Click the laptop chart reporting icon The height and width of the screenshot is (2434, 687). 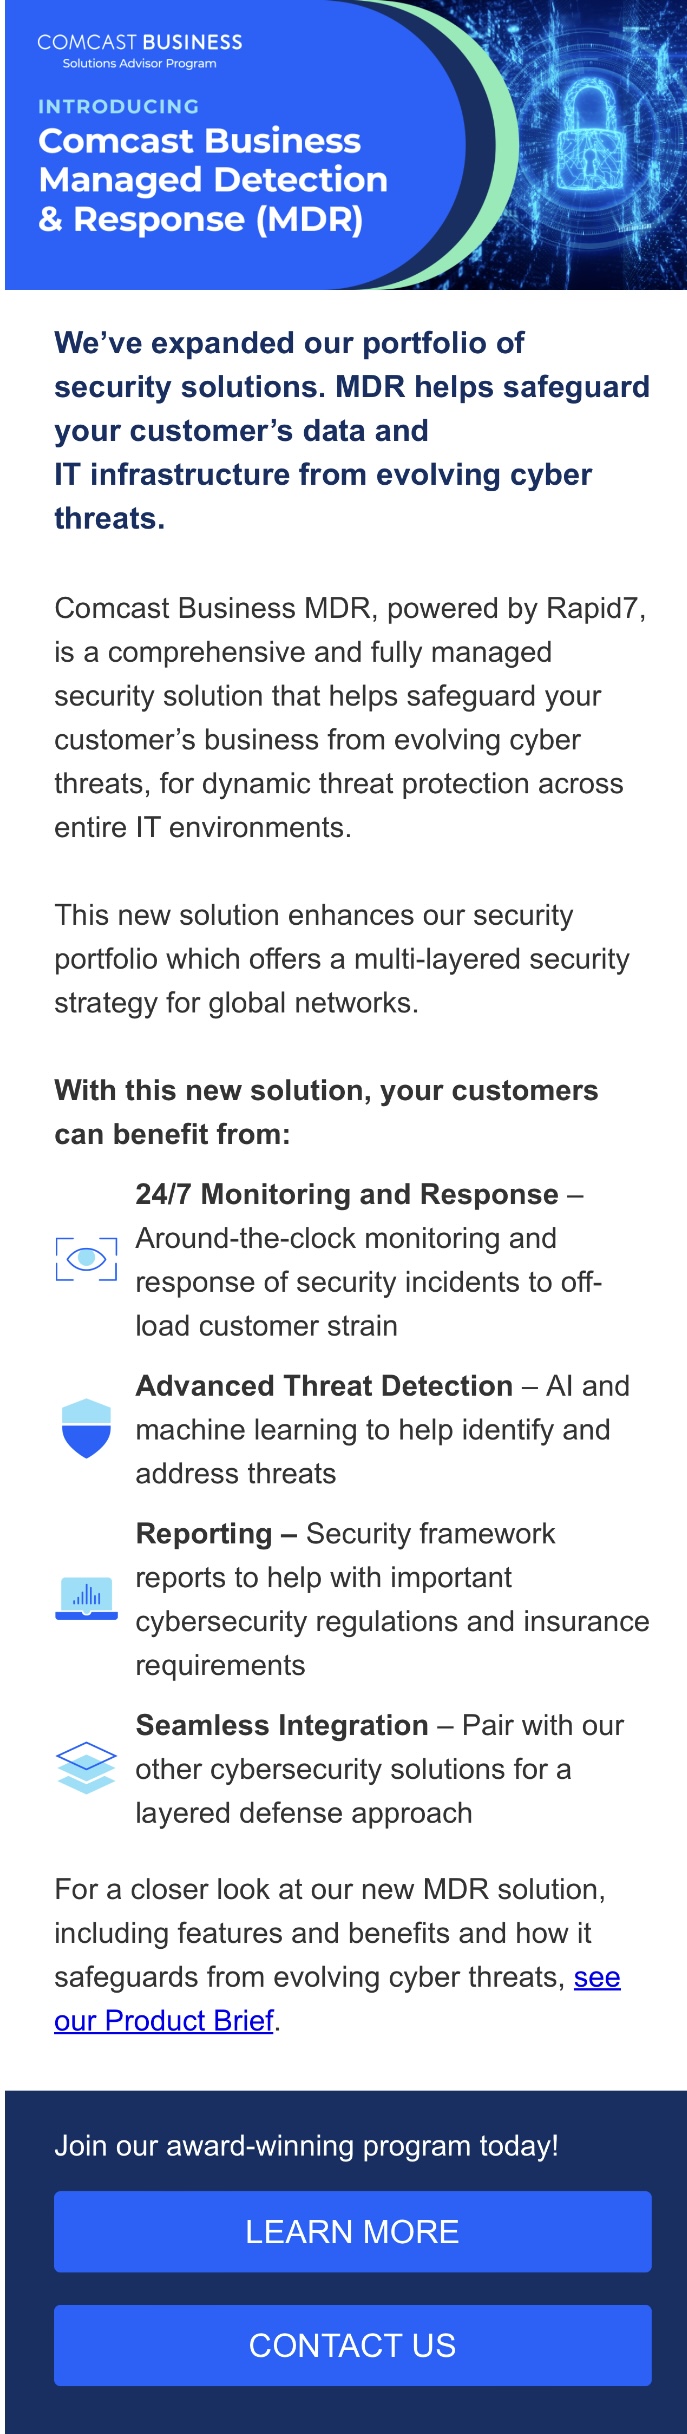[x=86, y=1598]
